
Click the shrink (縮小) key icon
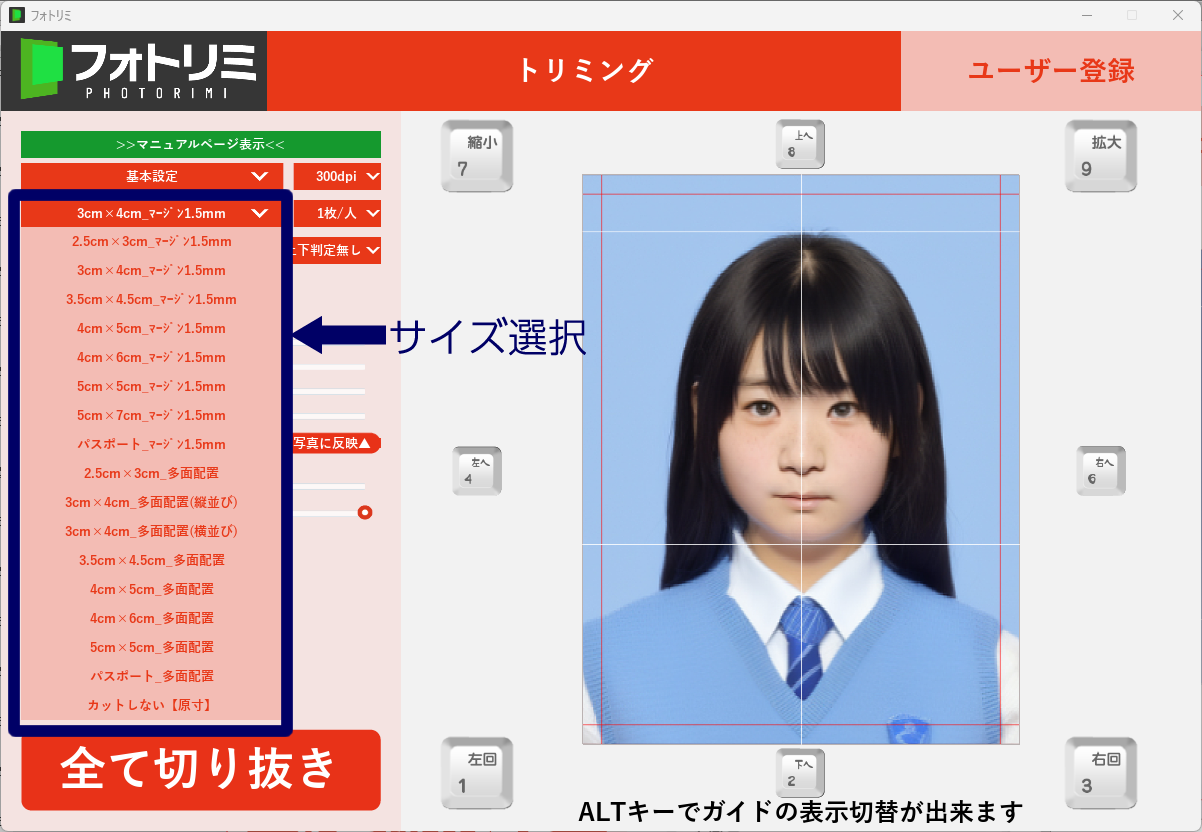pos(477,156)
